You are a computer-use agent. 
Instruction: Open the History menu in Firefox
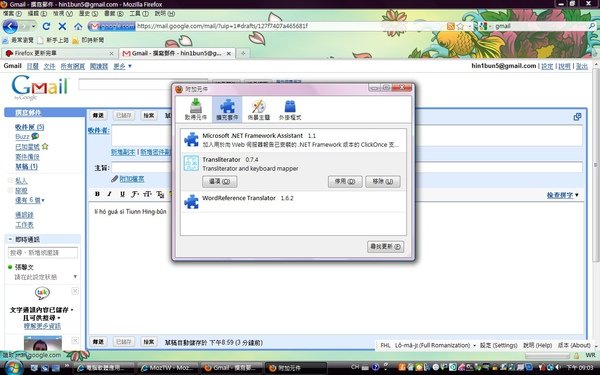pyautogui.click(x=88, y=13)
